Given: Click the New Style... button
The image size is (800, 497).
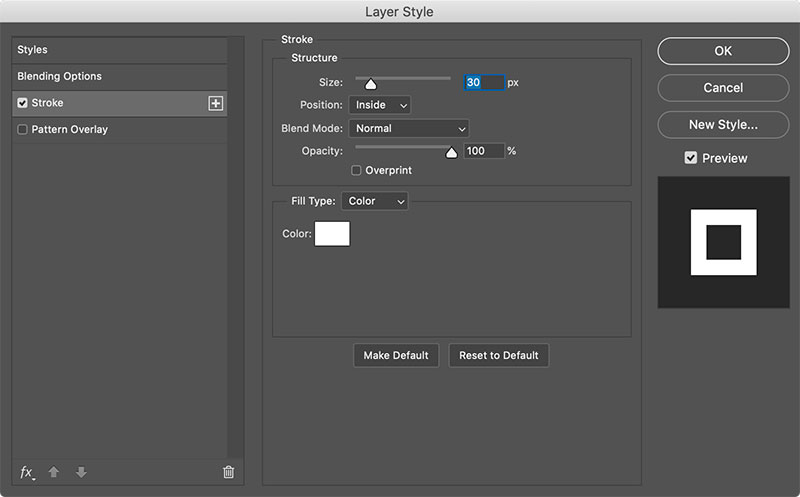Looking at the screenshot, I should pos(723,125).
